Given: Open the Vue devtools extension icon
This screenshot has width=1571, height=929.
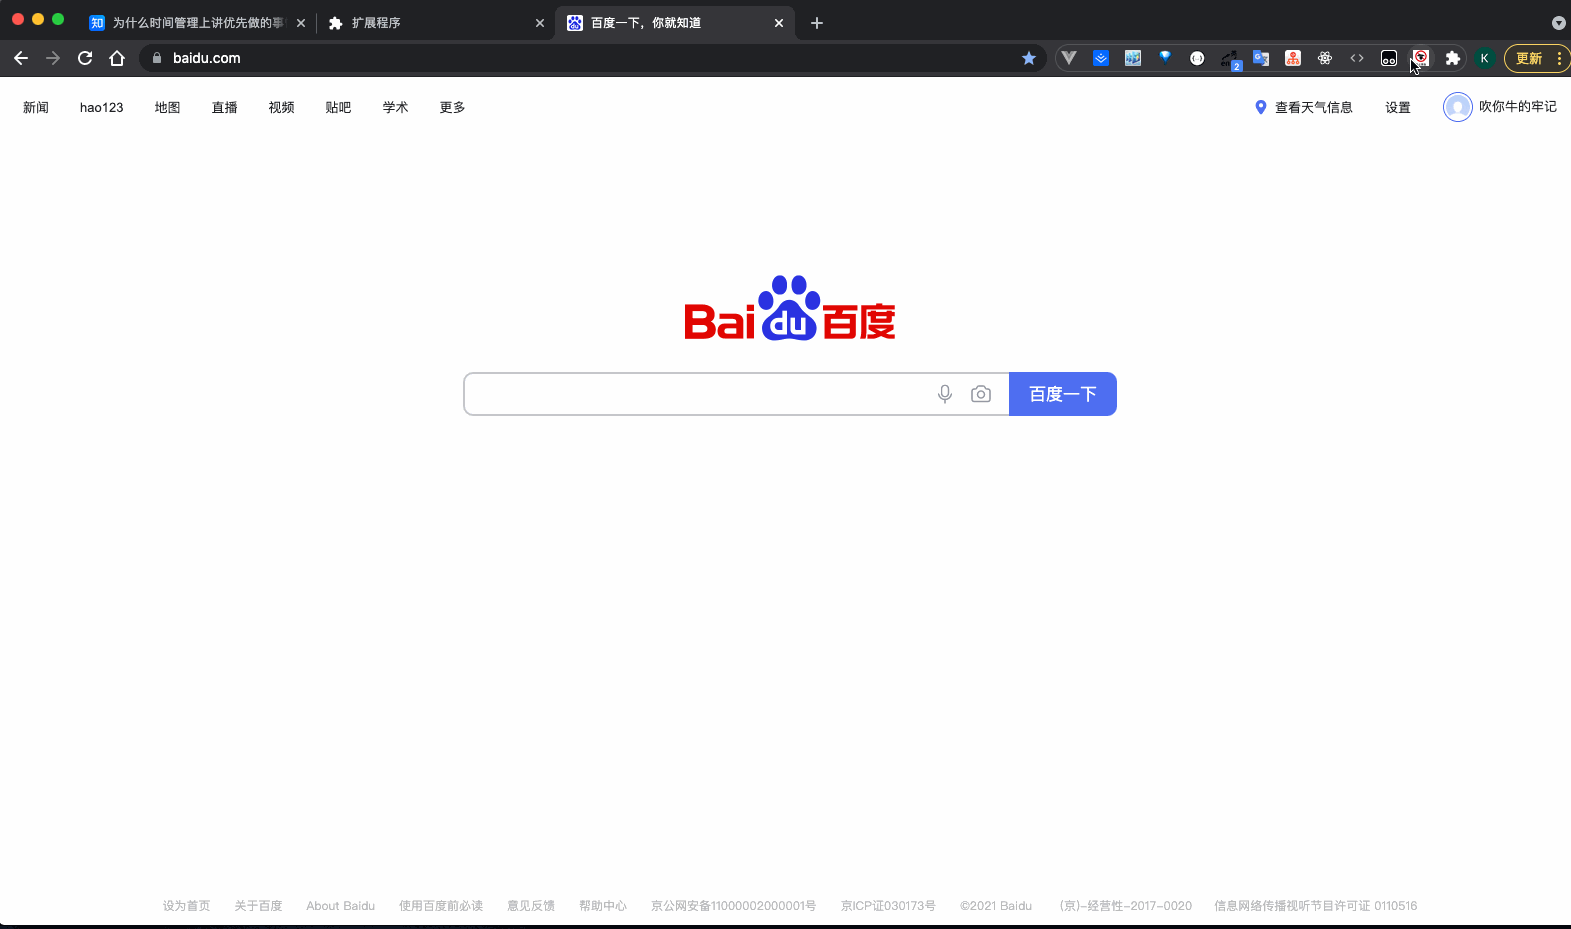Looking at the screenshot, I should (x=1069, y=58).
